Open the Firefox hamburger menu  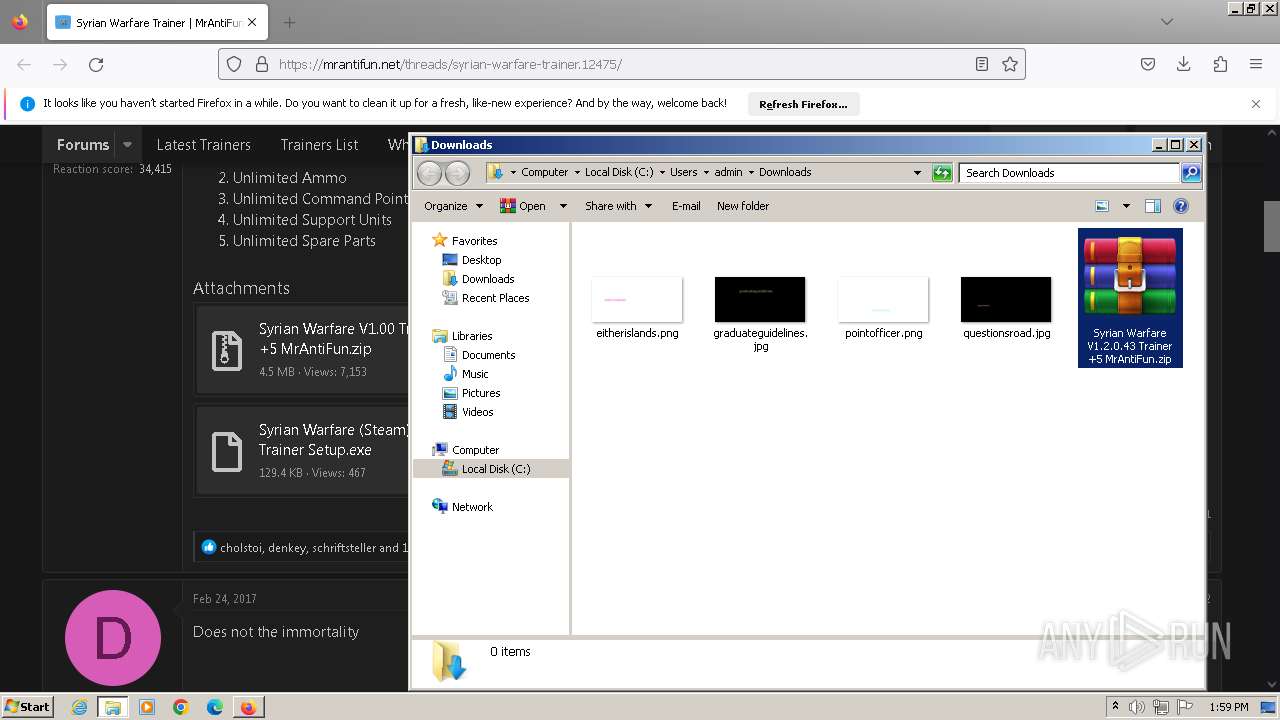coord(1256,64)
